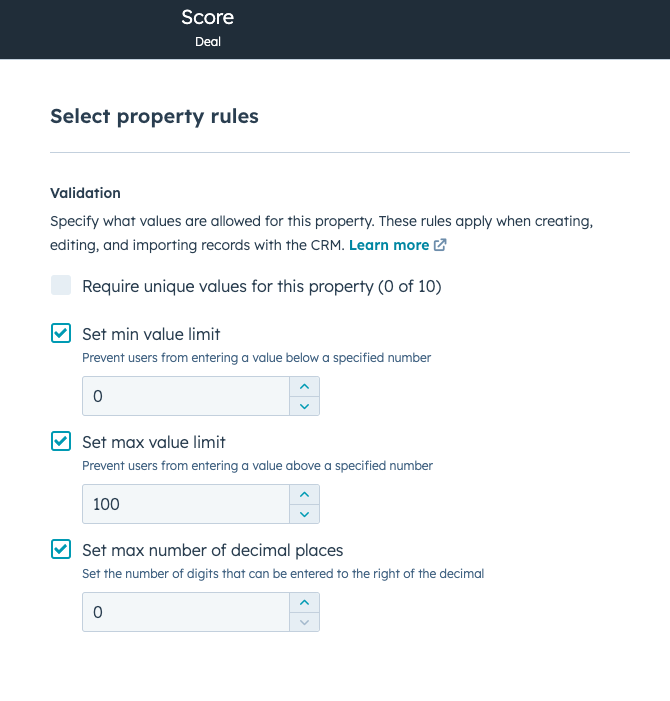This screenshot has width=670, height=701.
Task: Click the Set min value limit label
Action: 151,334
